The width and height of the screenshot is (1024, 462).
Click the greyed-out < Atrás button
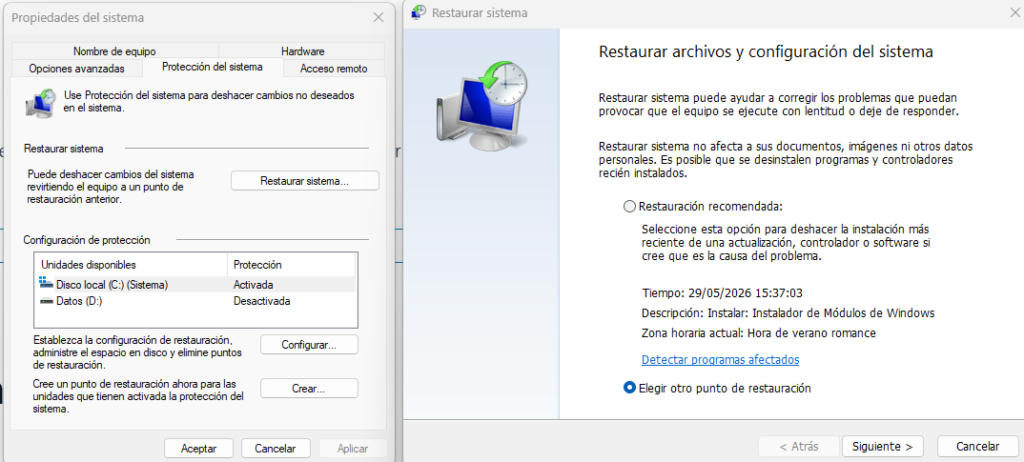(799, 446)
